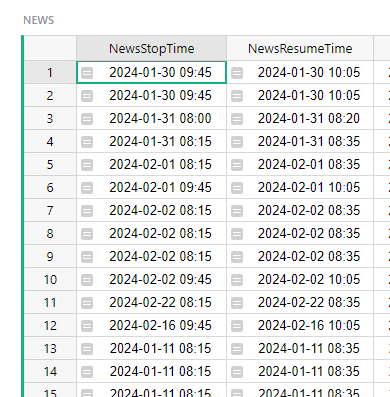Click row 3 NewsStopTime record icon

[87, 119]
